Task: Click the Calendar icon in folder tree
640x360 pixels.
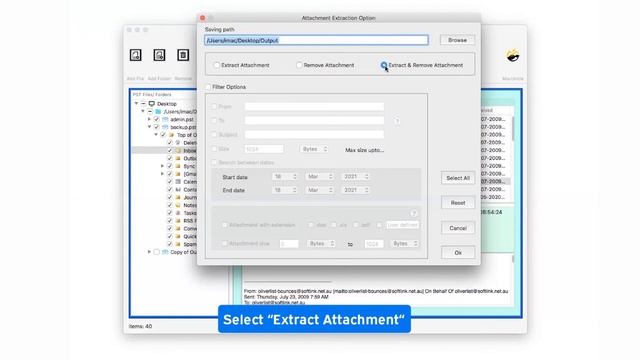Action: 178,182
